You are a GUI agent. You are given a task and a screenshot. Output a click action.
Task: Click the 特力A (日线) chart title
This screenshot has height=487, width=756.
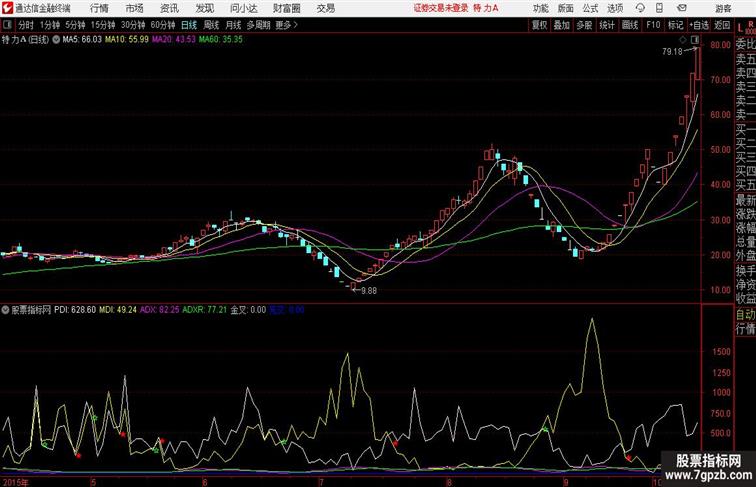[25, 40]
